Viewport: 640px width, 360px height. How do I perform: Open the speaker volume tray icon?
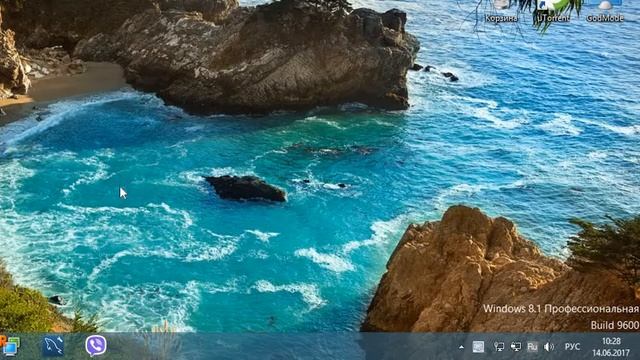pyautogui.click(x=549, y=347)
